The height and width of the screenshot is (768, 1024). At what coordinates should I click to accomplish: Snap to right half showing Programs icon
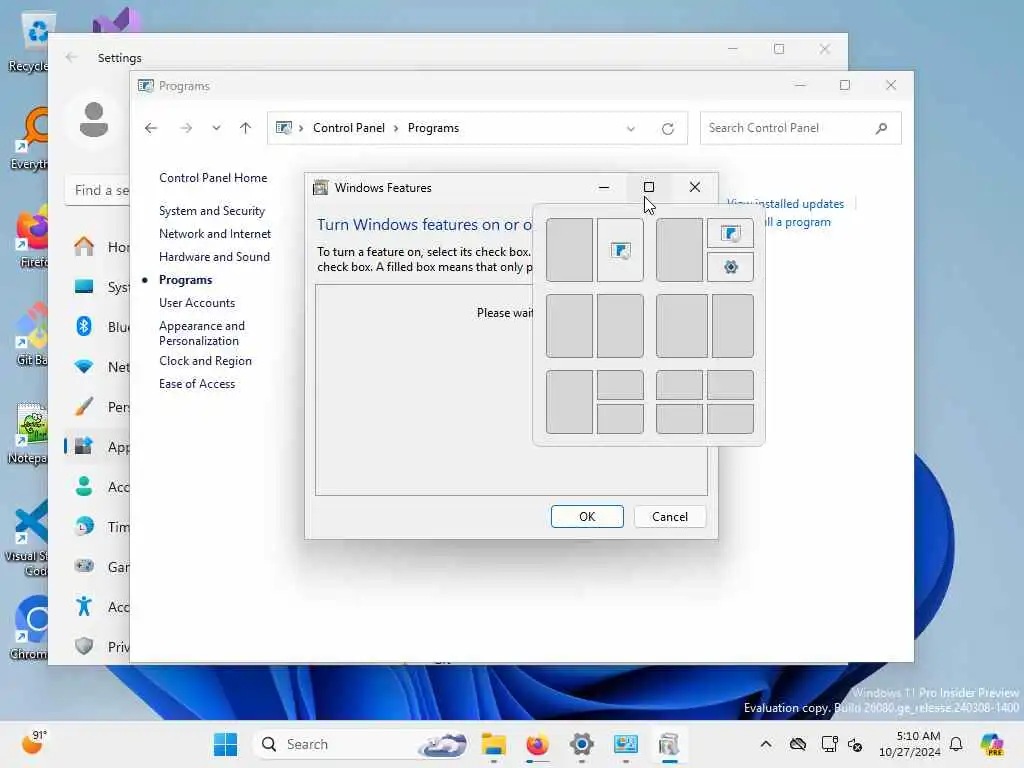click(x=620, y=250)
